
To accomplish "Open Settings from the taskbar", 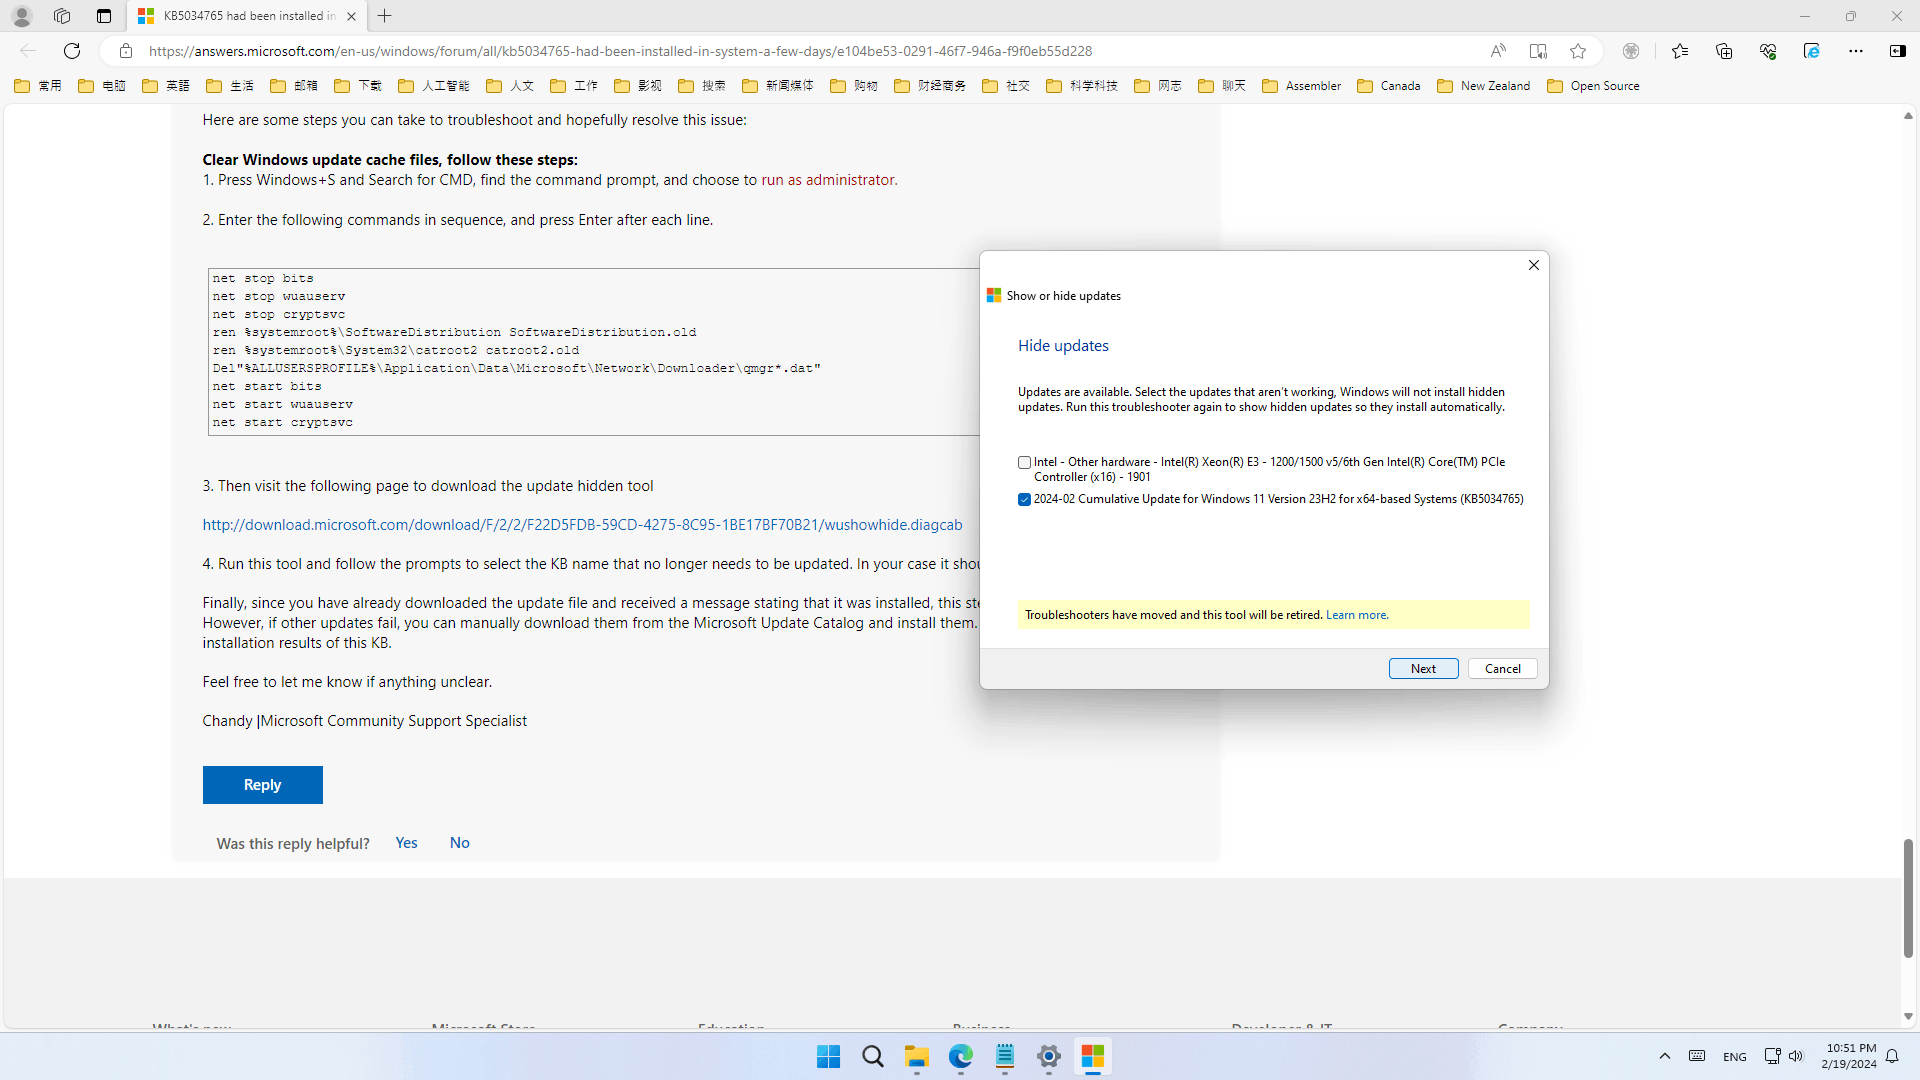I will pos(1048,1056).
